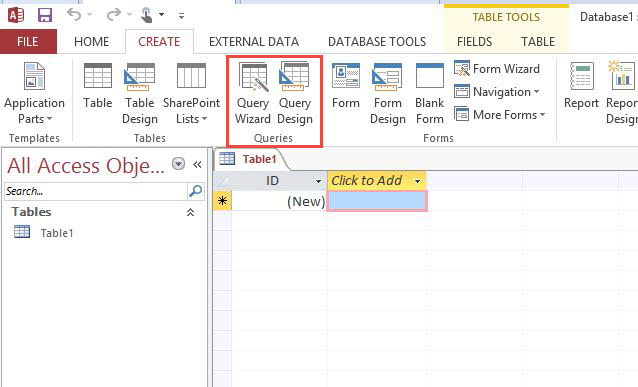Screen dimensions: 638x387
Task: Open the ID column dropdown arrow
Action: (319, 181)
